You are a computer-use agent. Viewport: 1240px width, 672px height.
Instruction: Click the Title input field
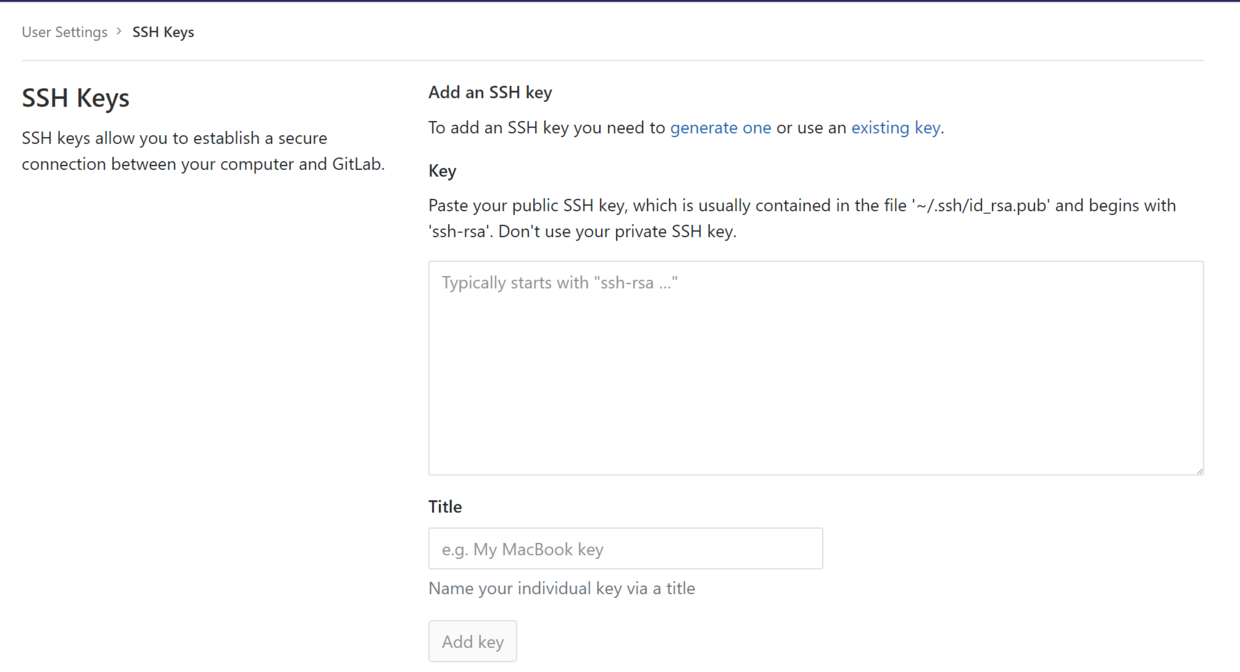pyautogui.click(x=625, y=548)
